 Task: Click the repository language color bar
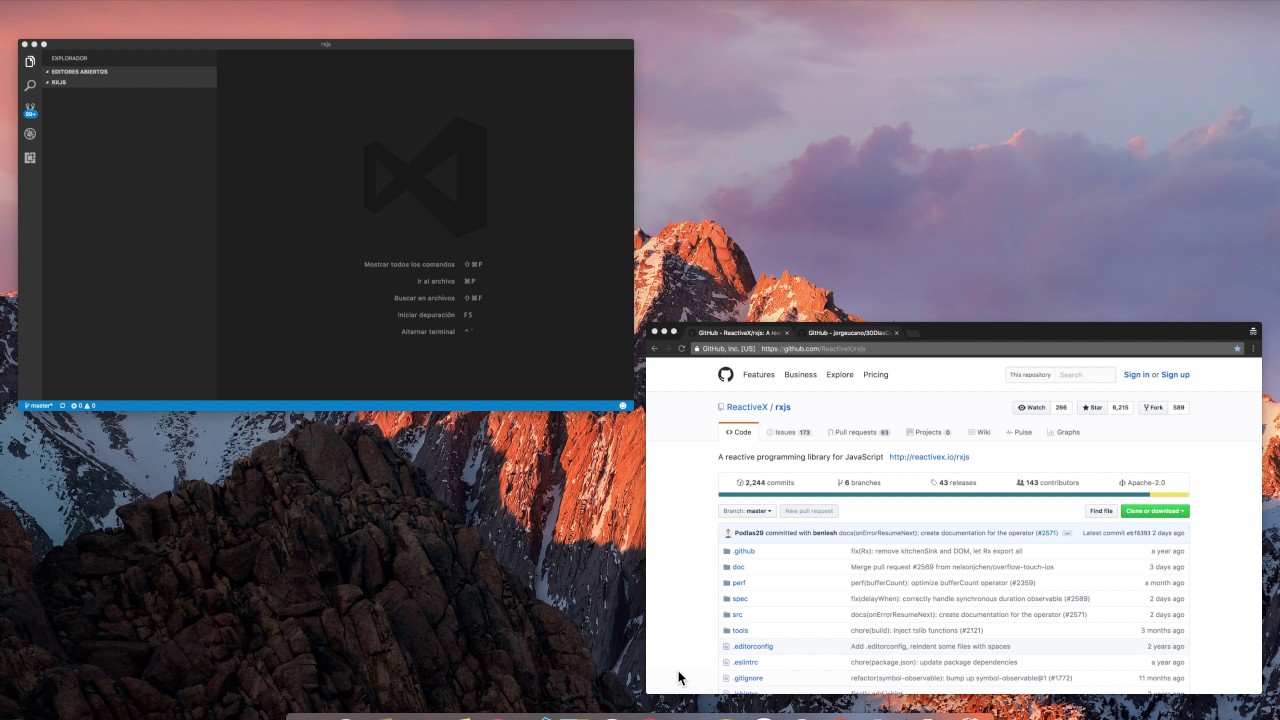click(x=953, y=494)
